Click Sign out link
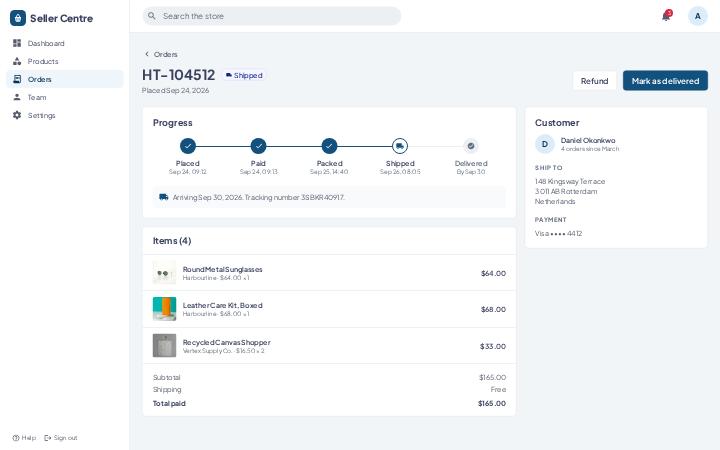This screenshot has width=720, height=450. pyautogui.click(x=61, y=438)
